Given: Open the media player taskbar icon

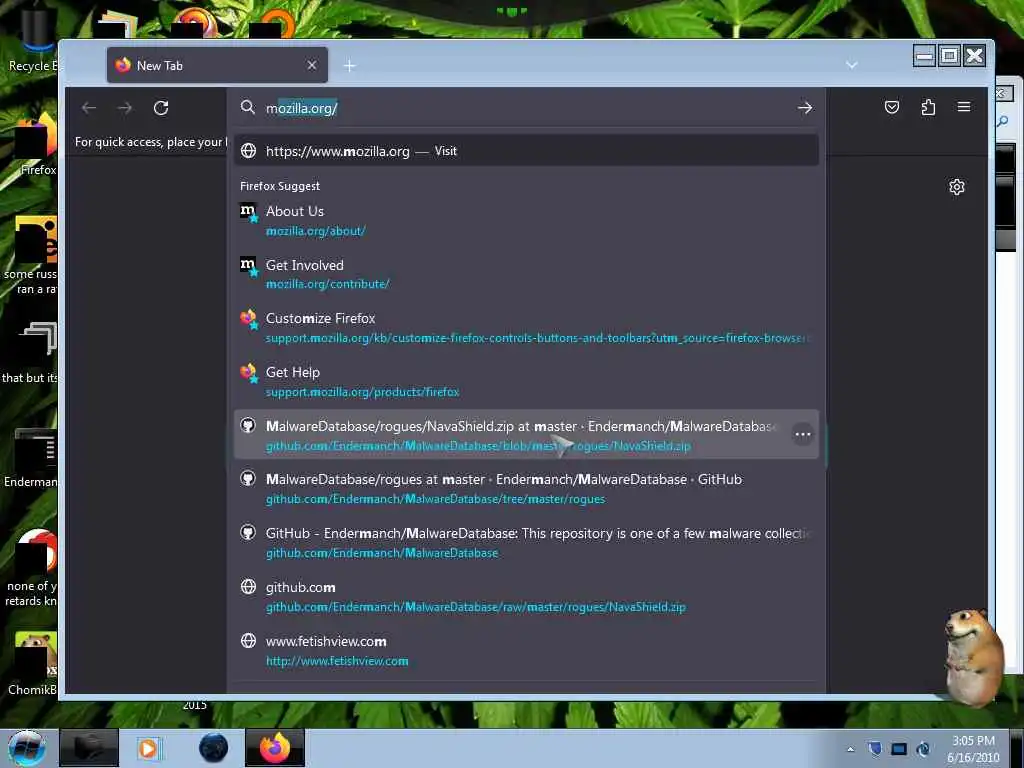Looking at the screenshot, I should click(x=148, y=748).
